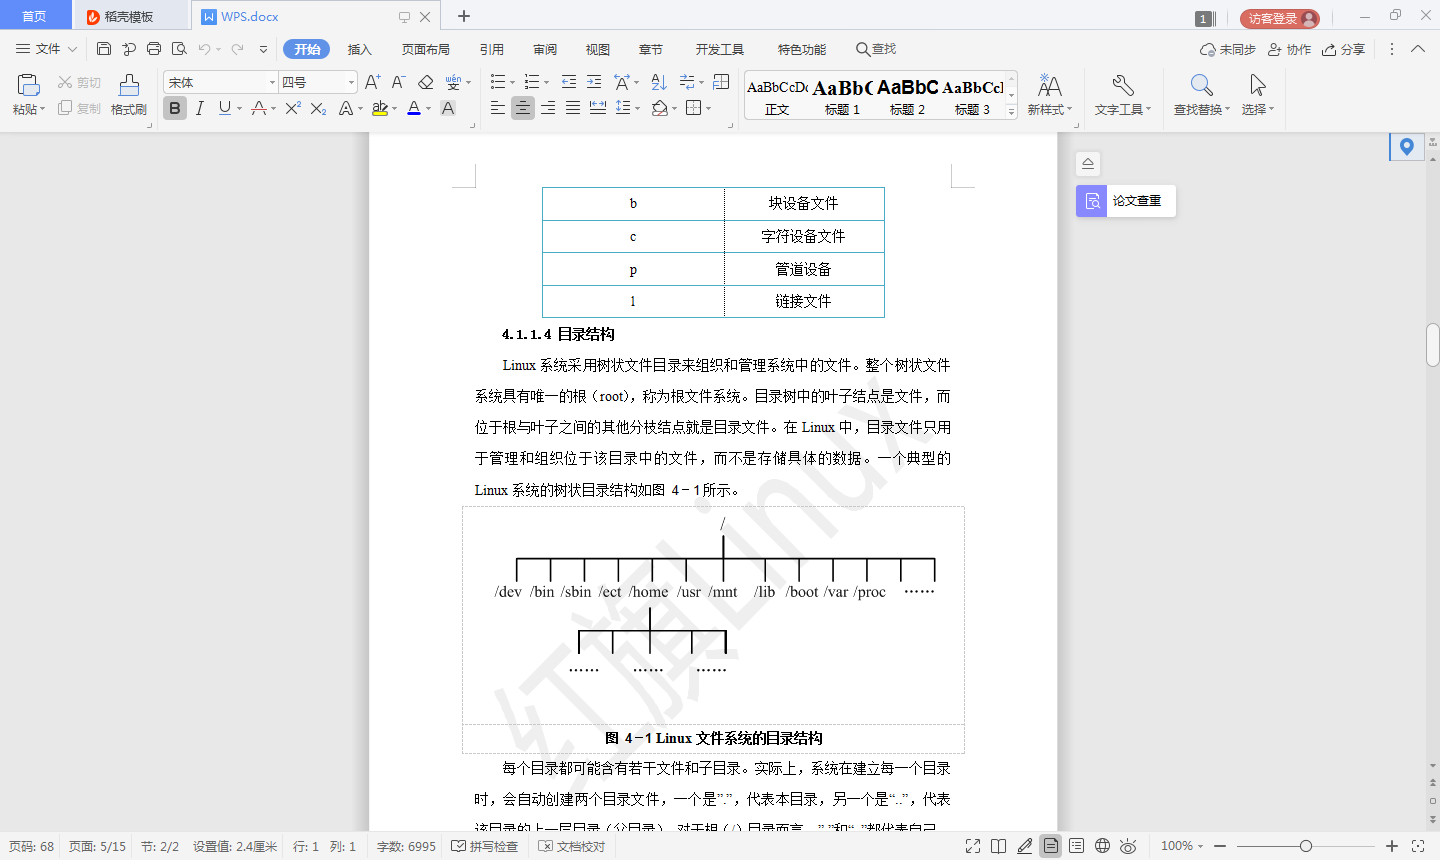Click the 访客登录 guest login button
The width and height of the screenshot is (1440, 860).
1280,18
